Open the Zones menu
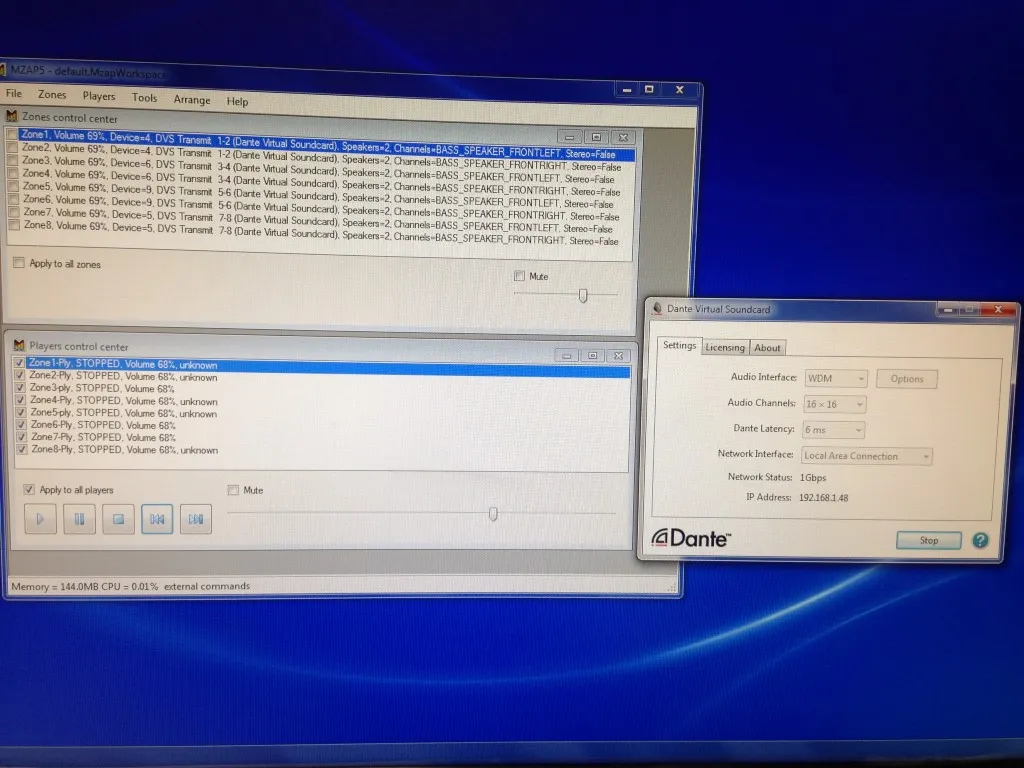Viewport: 1024px width, 768px height. [x=52, y=95]
